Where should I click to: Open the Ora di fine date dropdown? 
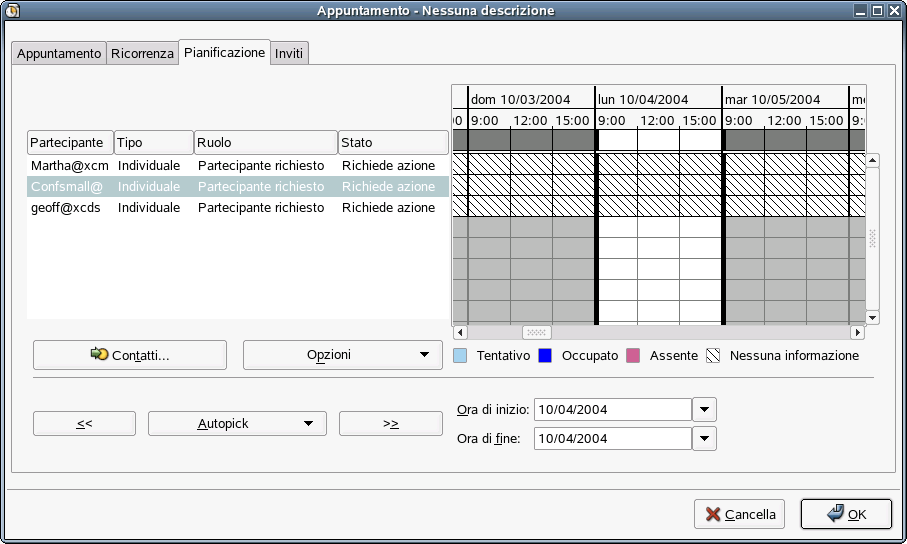(705, 438)
